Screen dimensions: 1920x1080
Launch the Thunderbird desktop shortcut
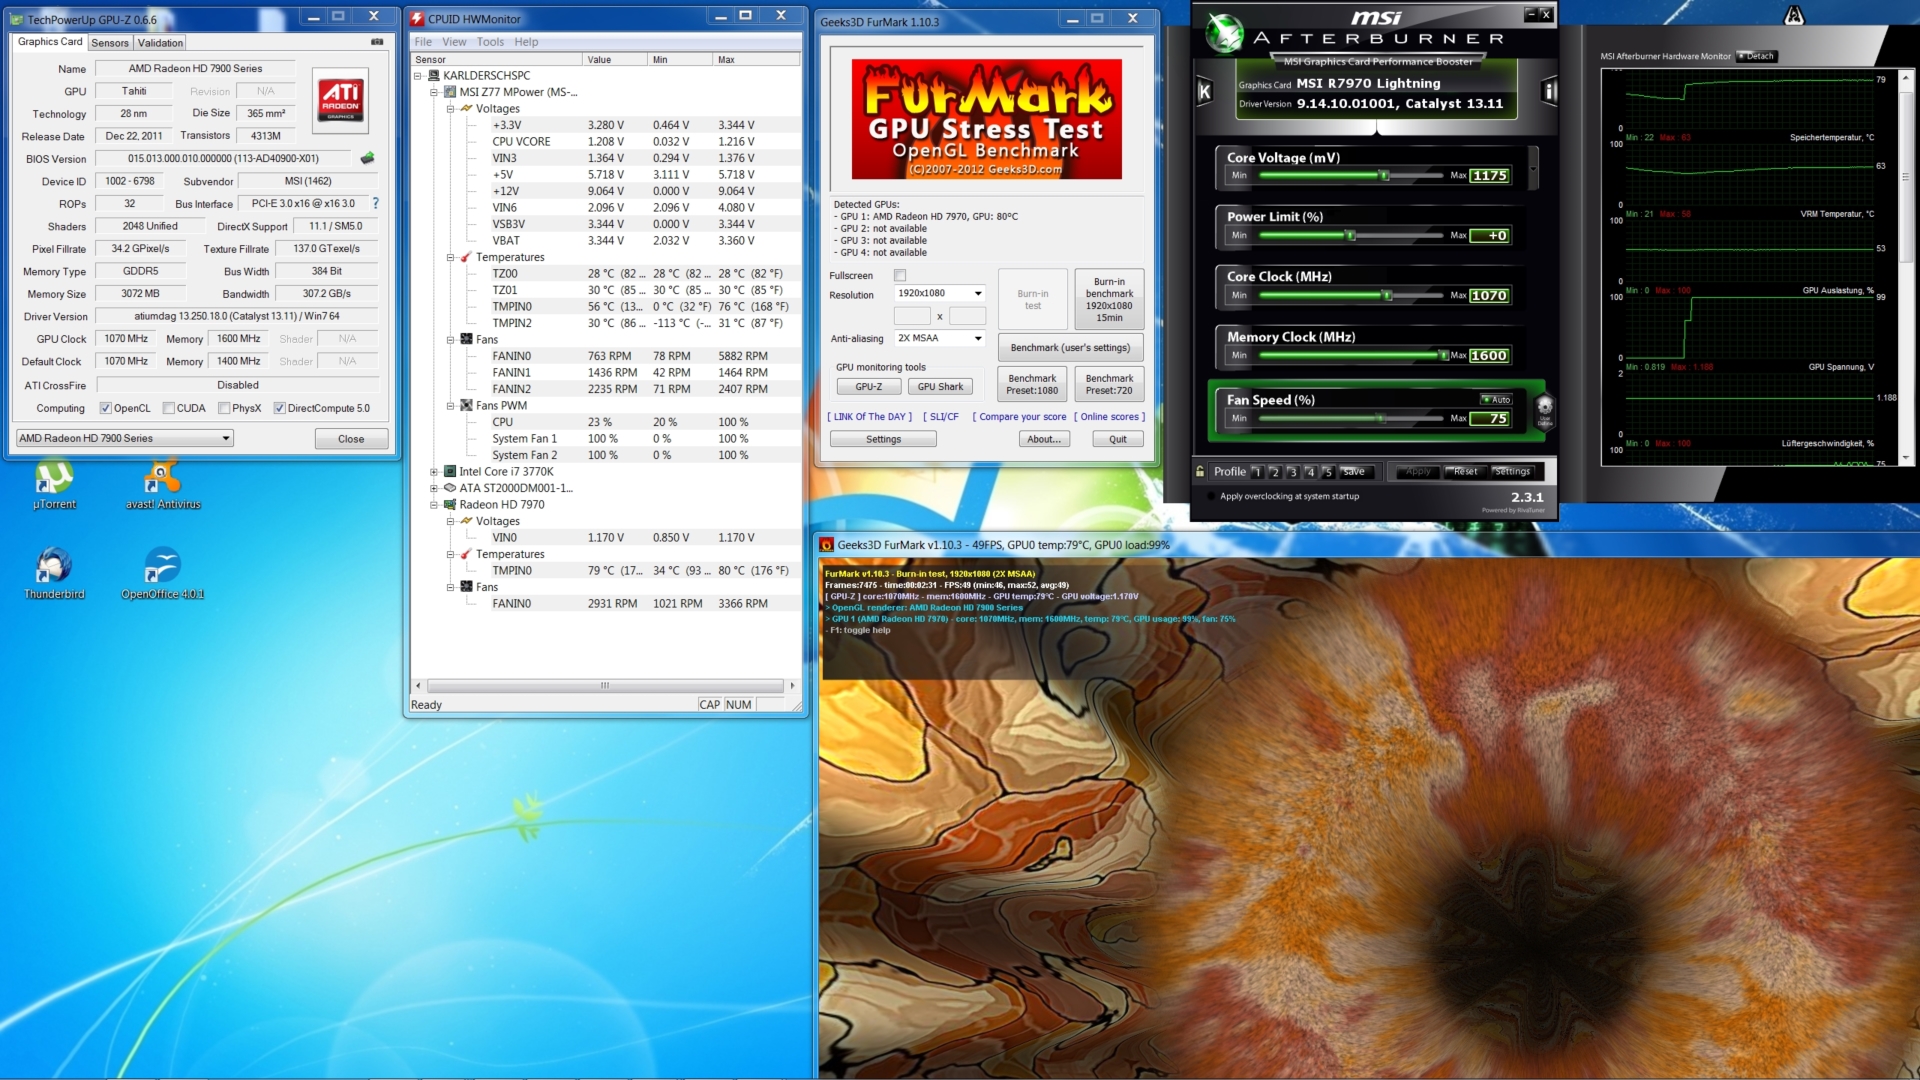pos(54,573)
